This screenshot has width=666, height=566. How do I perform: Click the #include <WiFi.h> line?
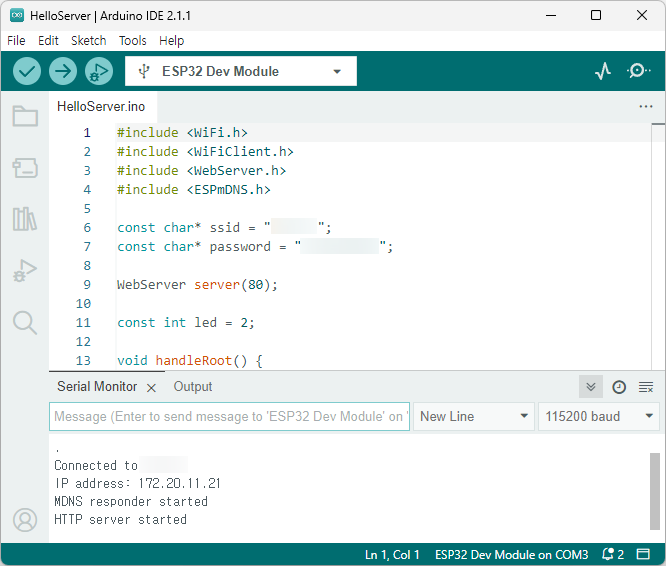click(x=182, y=133)
